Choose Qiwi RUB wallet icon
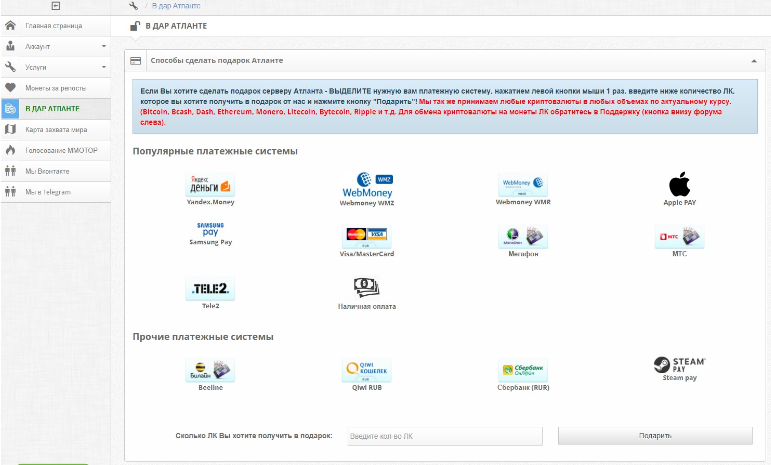Viewport: 771px width, 465px height. [x=367, y=370]
